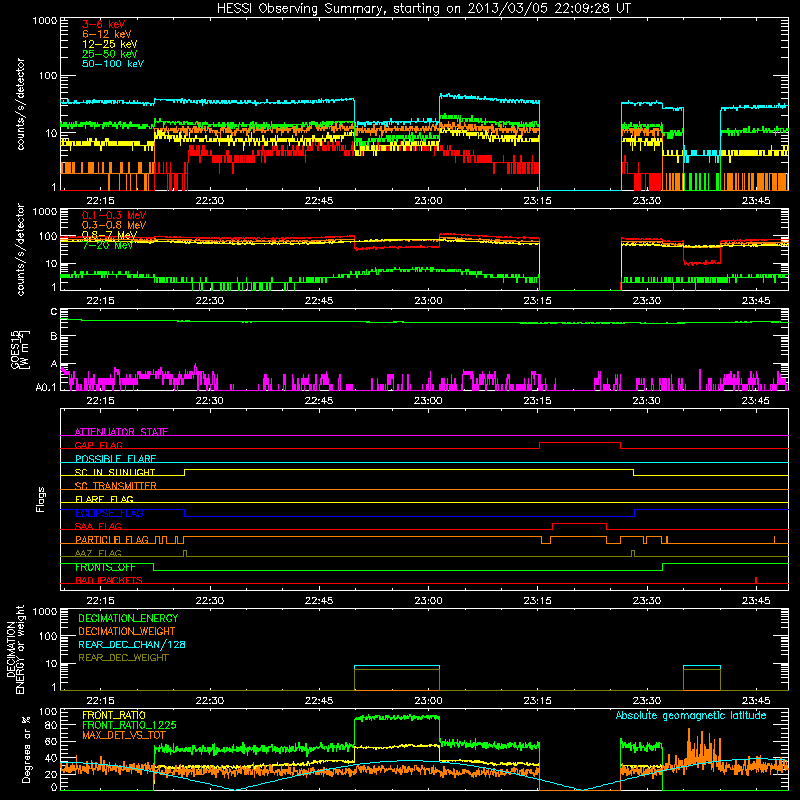This screenshot has height=800, width=800.
Task: Select the 6-12 keV legend label
Action: (x=107, y=34)
